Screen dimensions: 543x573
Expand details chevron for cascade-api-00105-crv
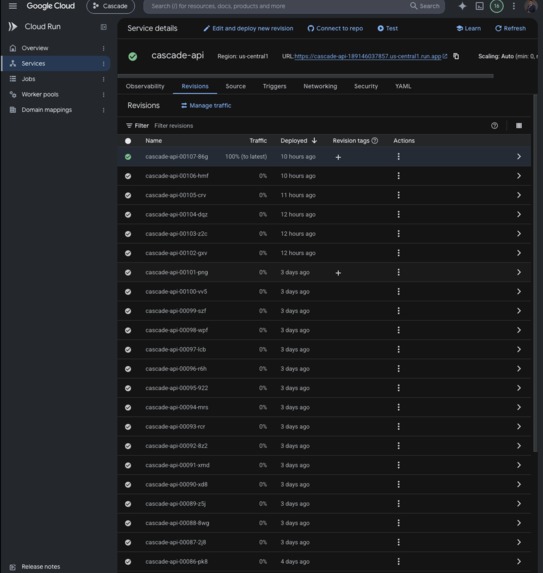click(x=519, y=195)
